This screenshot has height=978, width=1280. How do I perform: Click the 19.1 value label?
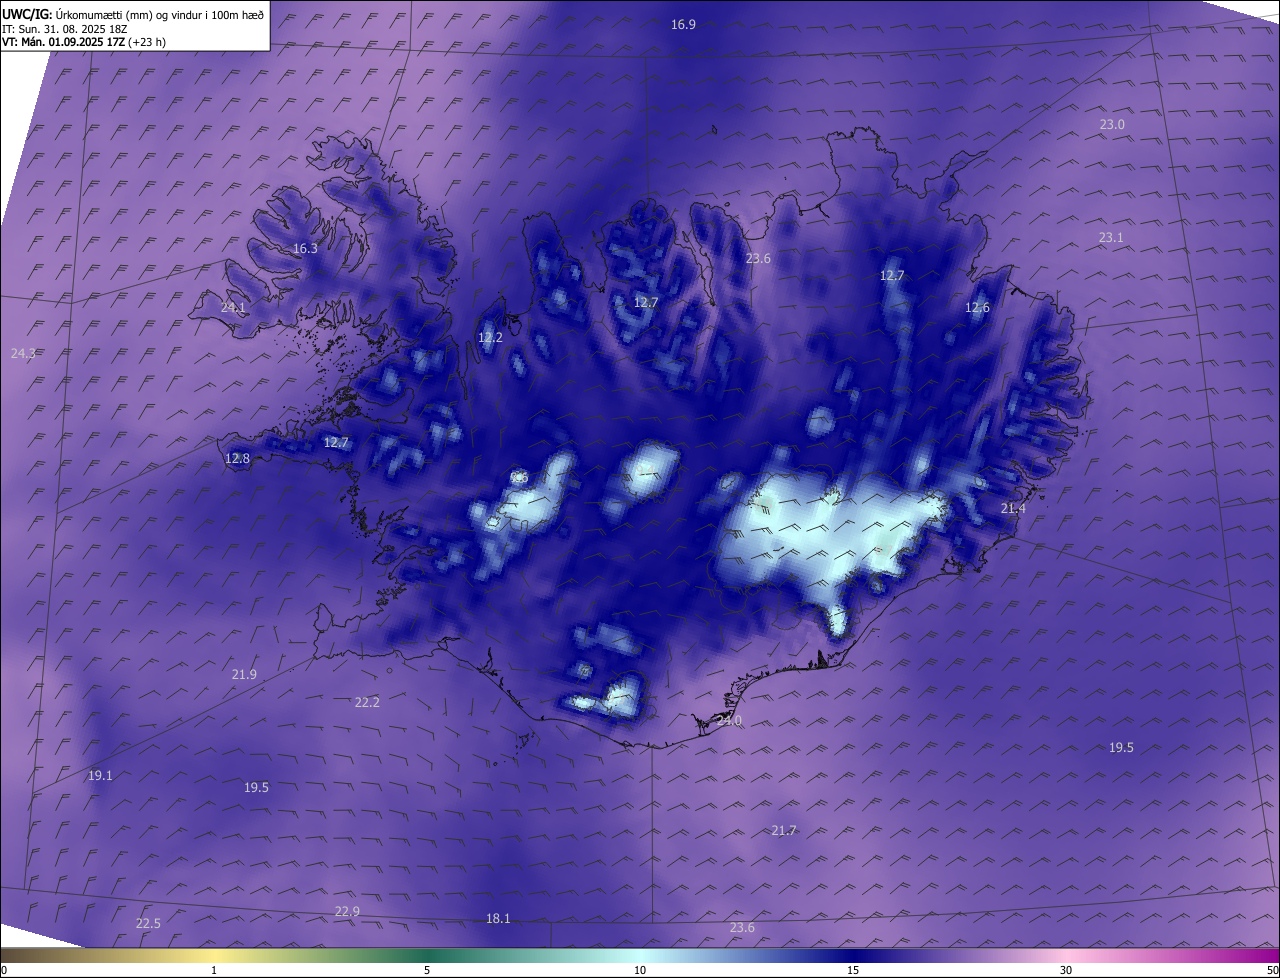pos(100,775)
